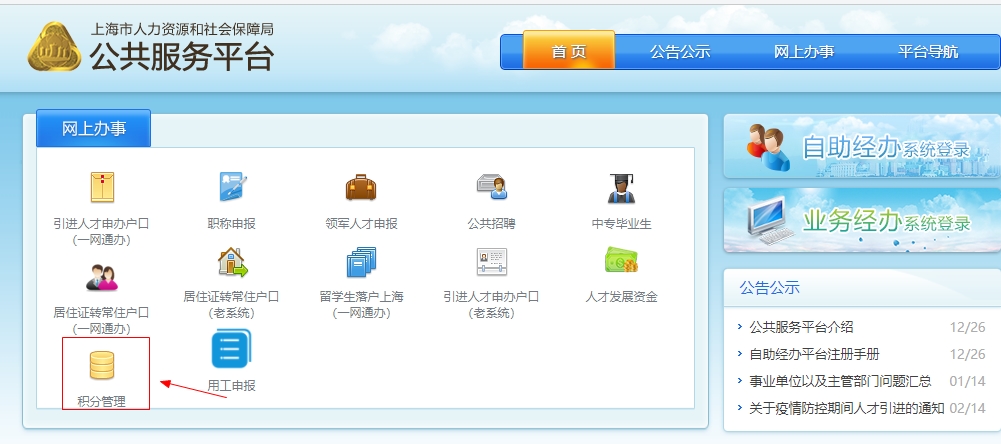Click the 用工申报 text label
This screenshot has width=1001, height=444.
(232, 386)
